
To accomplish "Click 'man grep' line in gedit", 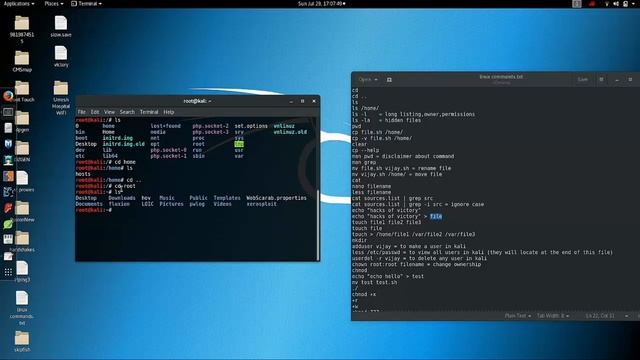I will coord(364,162).
